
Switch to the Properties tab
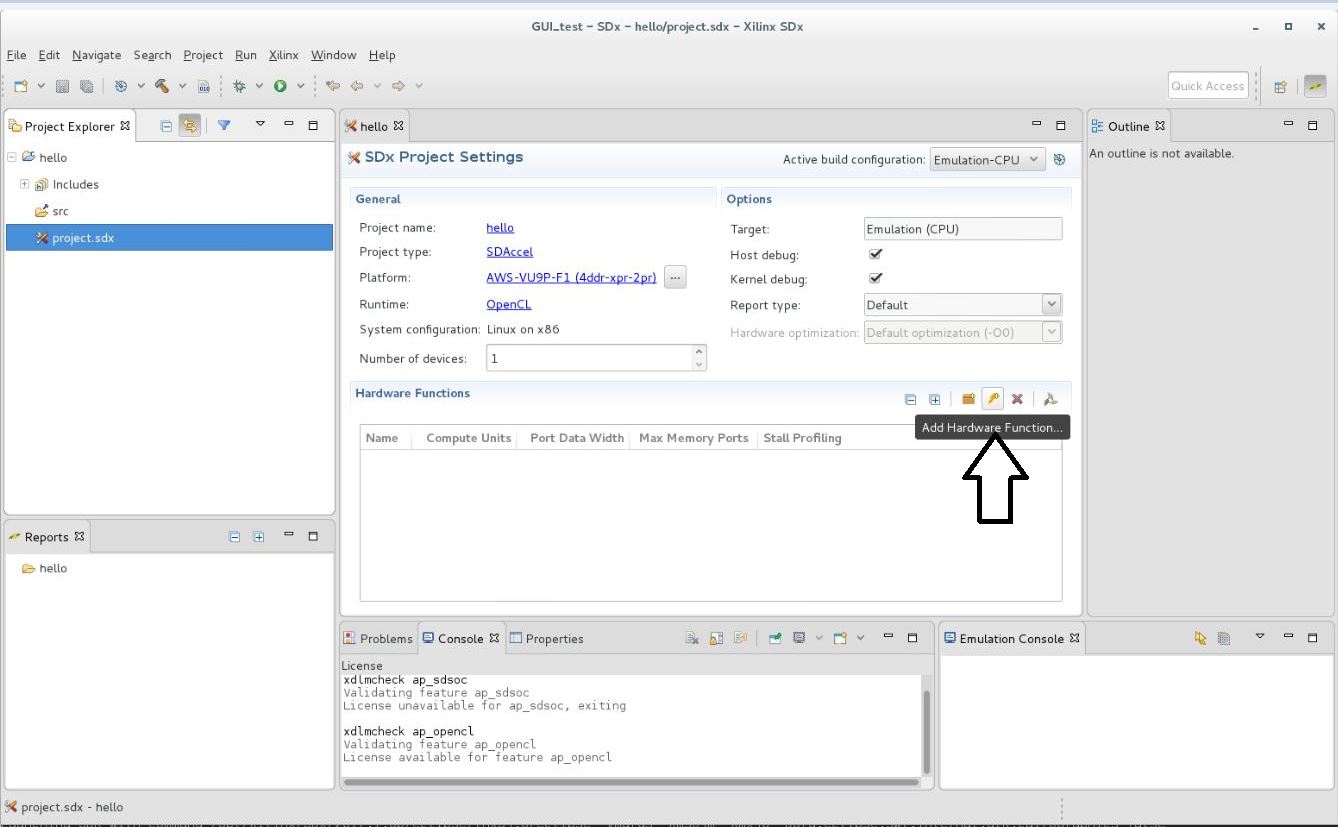coord(546,638)
